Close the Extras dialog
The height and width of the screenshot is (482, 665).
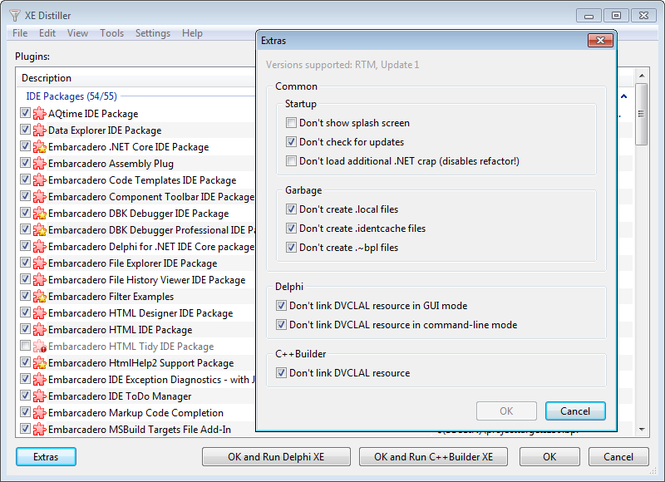coord(601,40)
